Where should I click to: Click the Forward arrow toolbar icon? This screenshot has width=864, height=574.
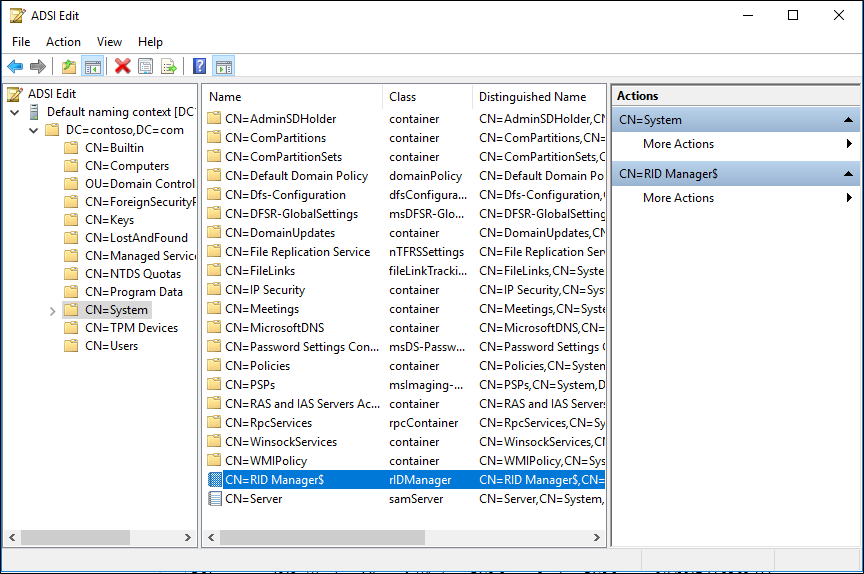click(37, 67)
